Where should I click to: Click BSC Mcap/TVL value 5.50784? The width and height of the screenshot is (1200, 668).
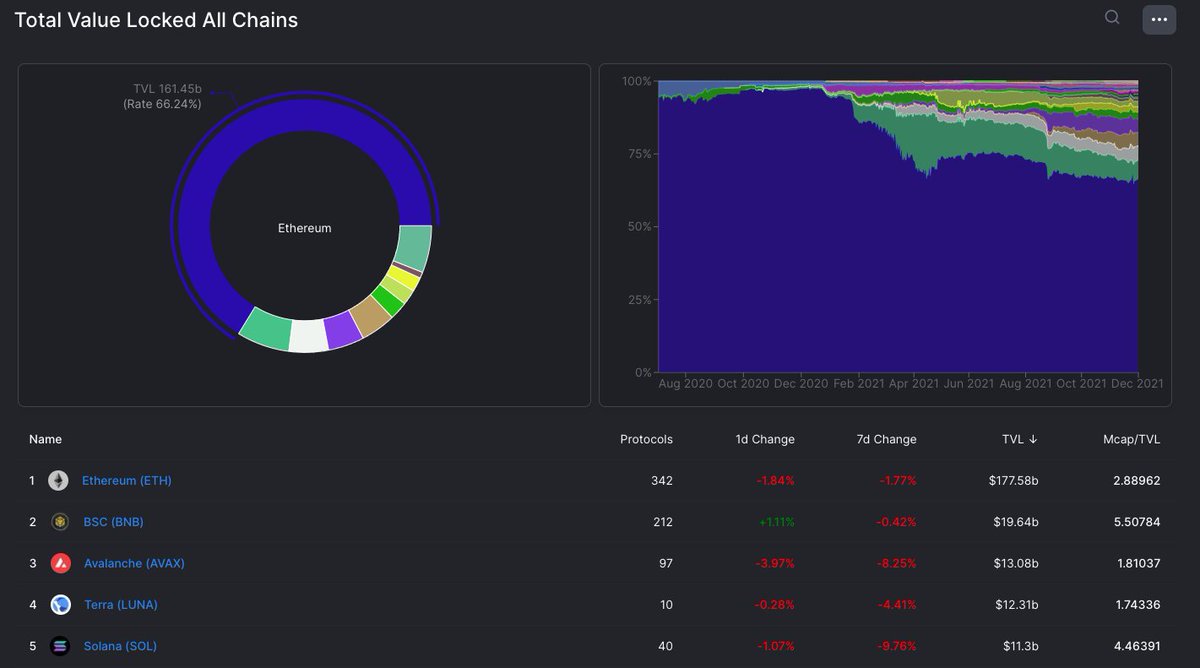(1137, 522)
